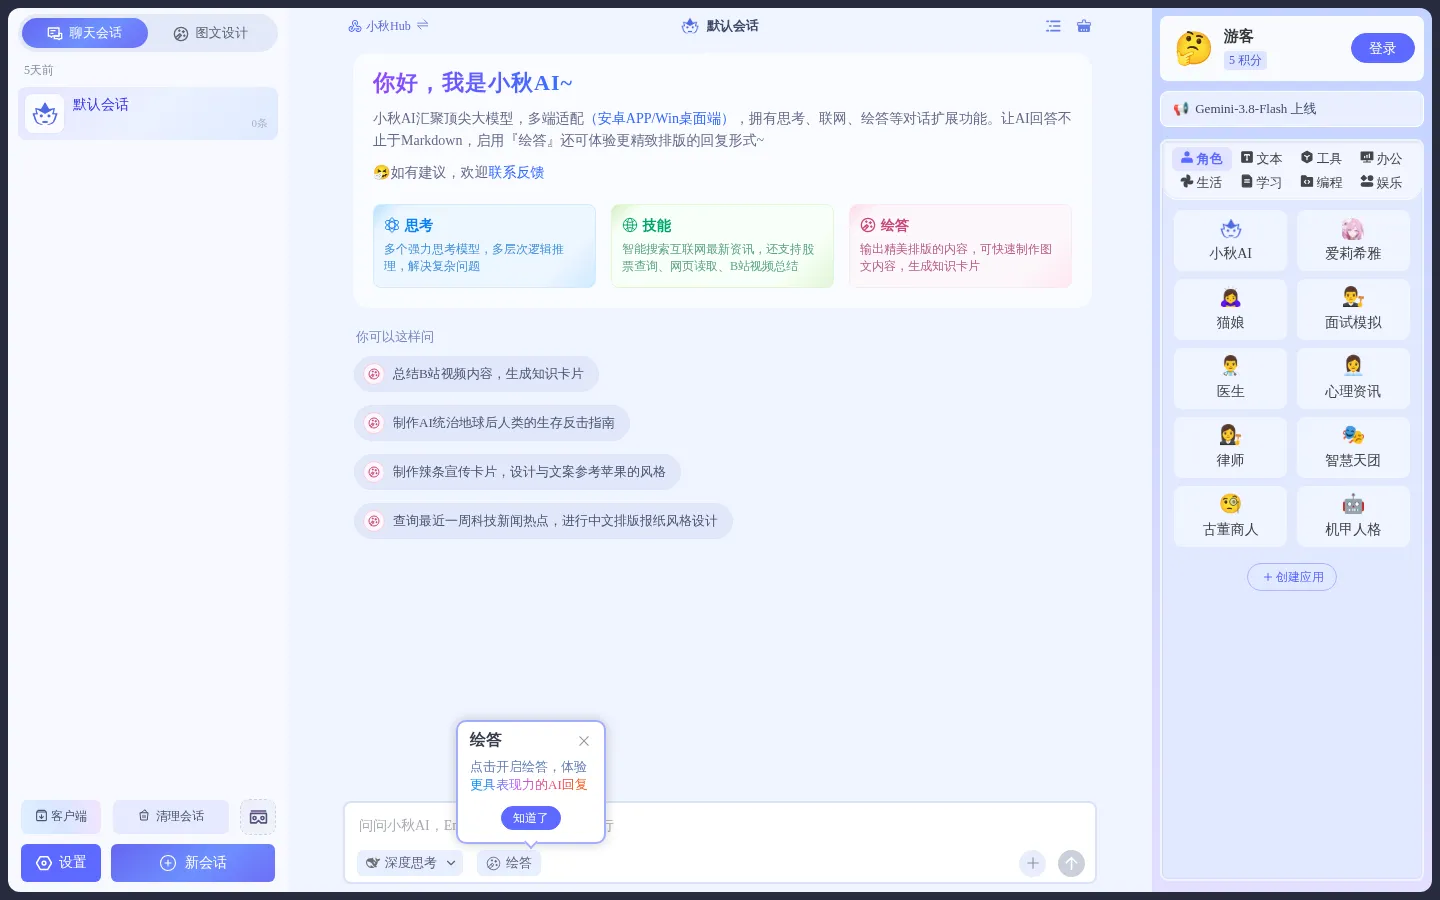Click the 清理会话 button
The width and height of the screenshot is (1440, 900).
171,817
